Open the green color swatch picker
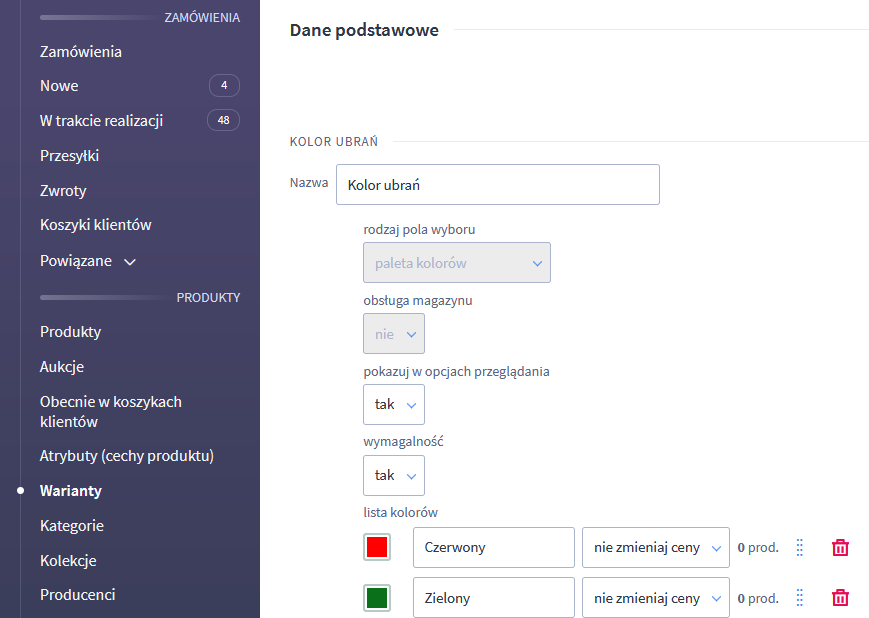 point(377,598)
